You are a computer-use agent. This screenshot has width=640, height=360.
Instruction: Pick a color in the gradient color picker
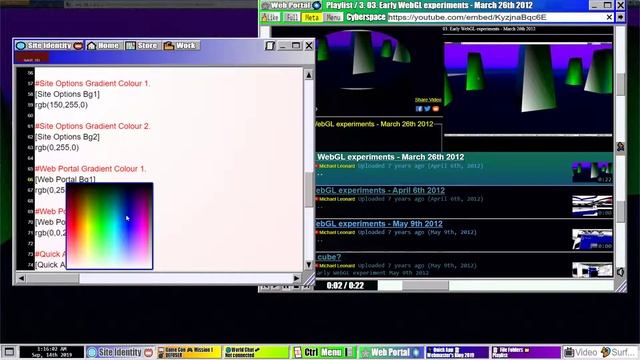coord(109,226)
